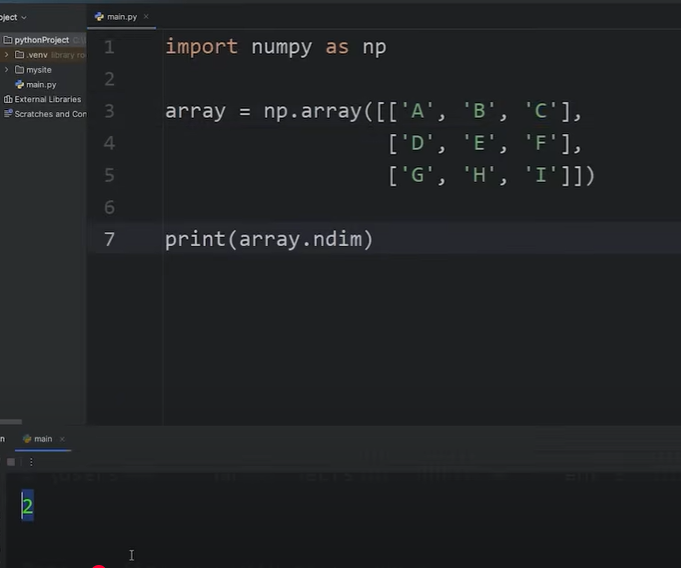Viewport: 681px width, 568px height.
Task: Place cursor on the import numpy line
Action: pos(275,47)
